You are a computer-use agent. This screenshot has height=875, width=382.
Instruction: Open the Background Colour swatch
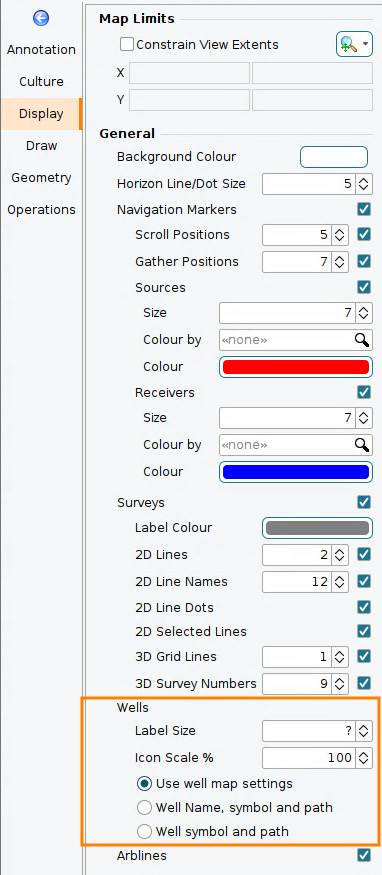(x=334, y=157)
